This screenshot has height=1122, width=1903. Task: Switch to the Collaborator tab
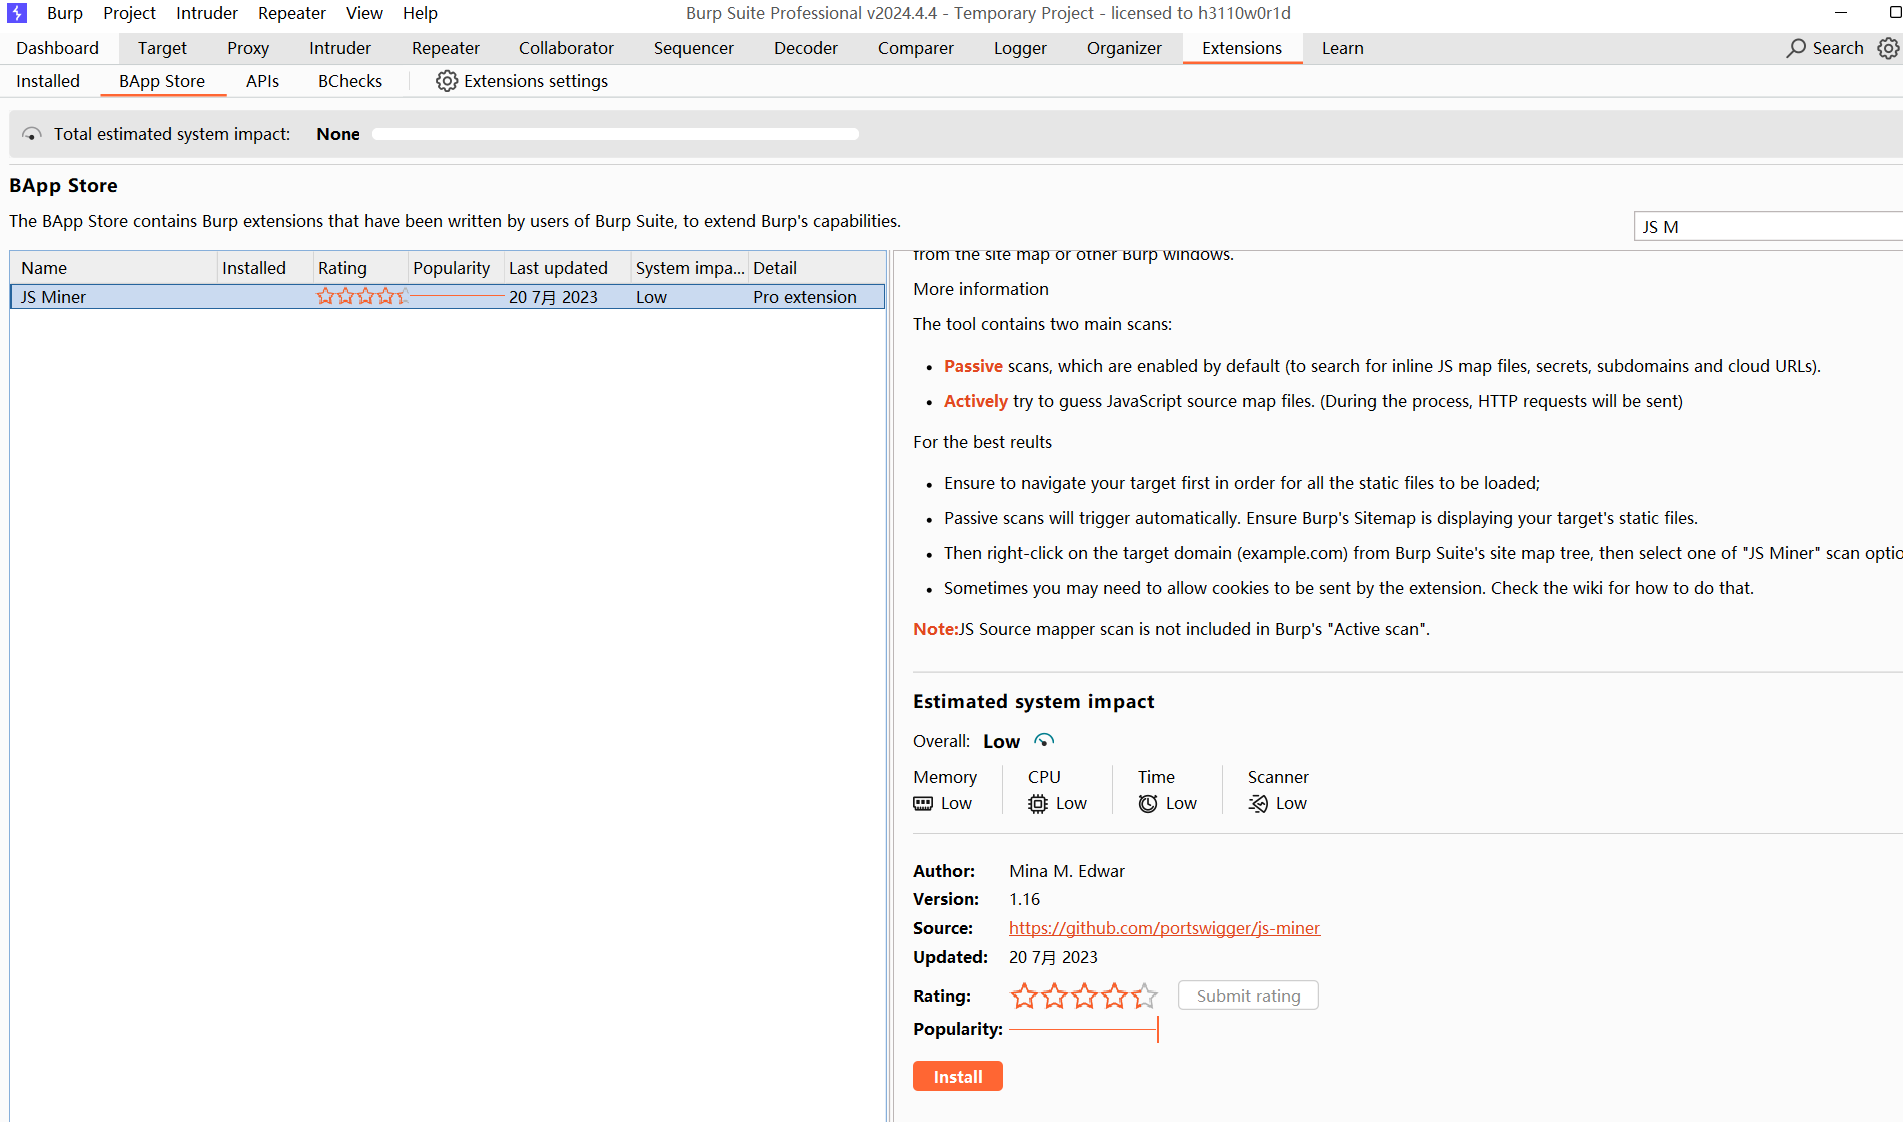click(x=566, y=48)
